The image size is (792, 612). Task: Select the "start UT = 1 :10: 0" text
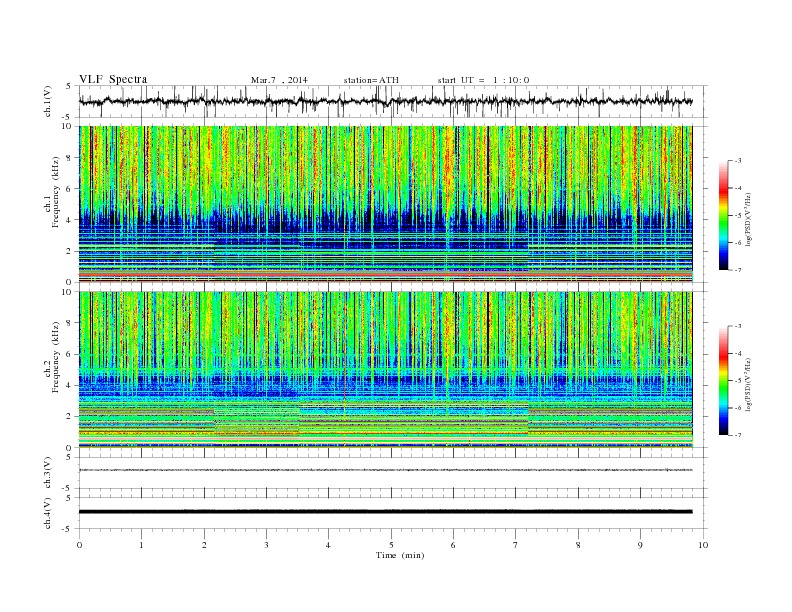(x=483, y=80)
